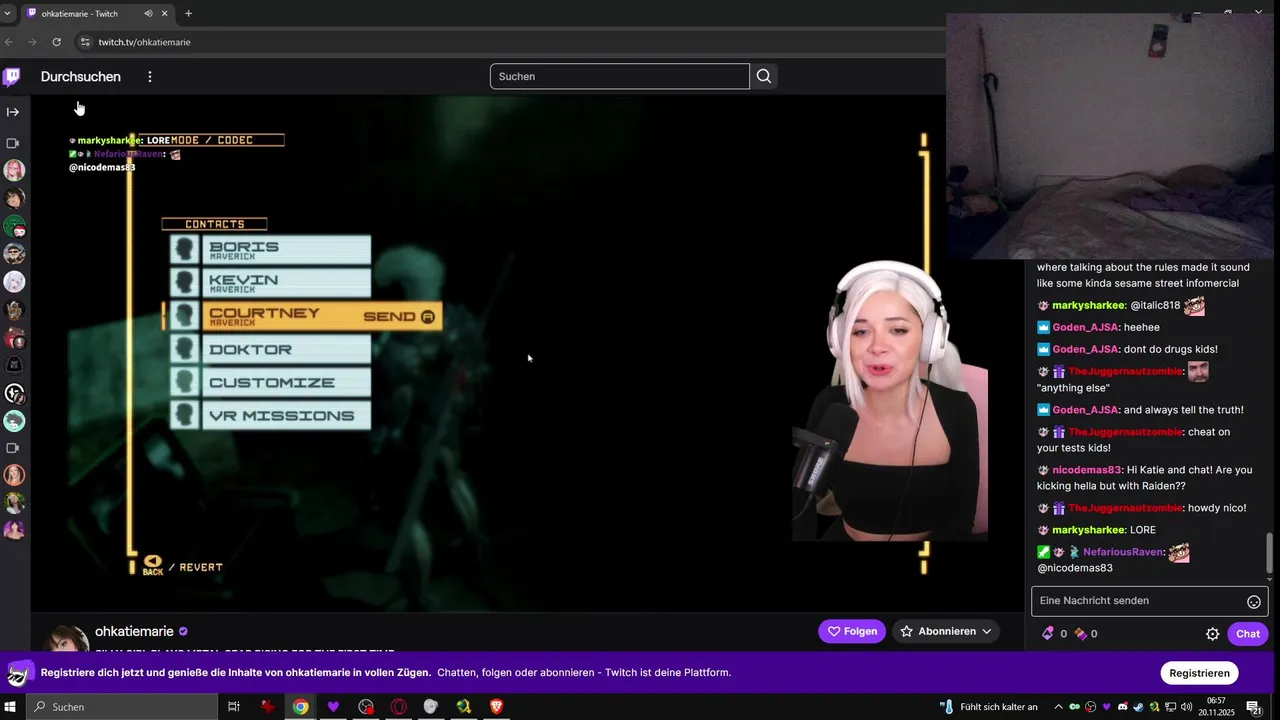Select DOKTOR contact in stream video
1280x720 pixels.
[271, 349]
